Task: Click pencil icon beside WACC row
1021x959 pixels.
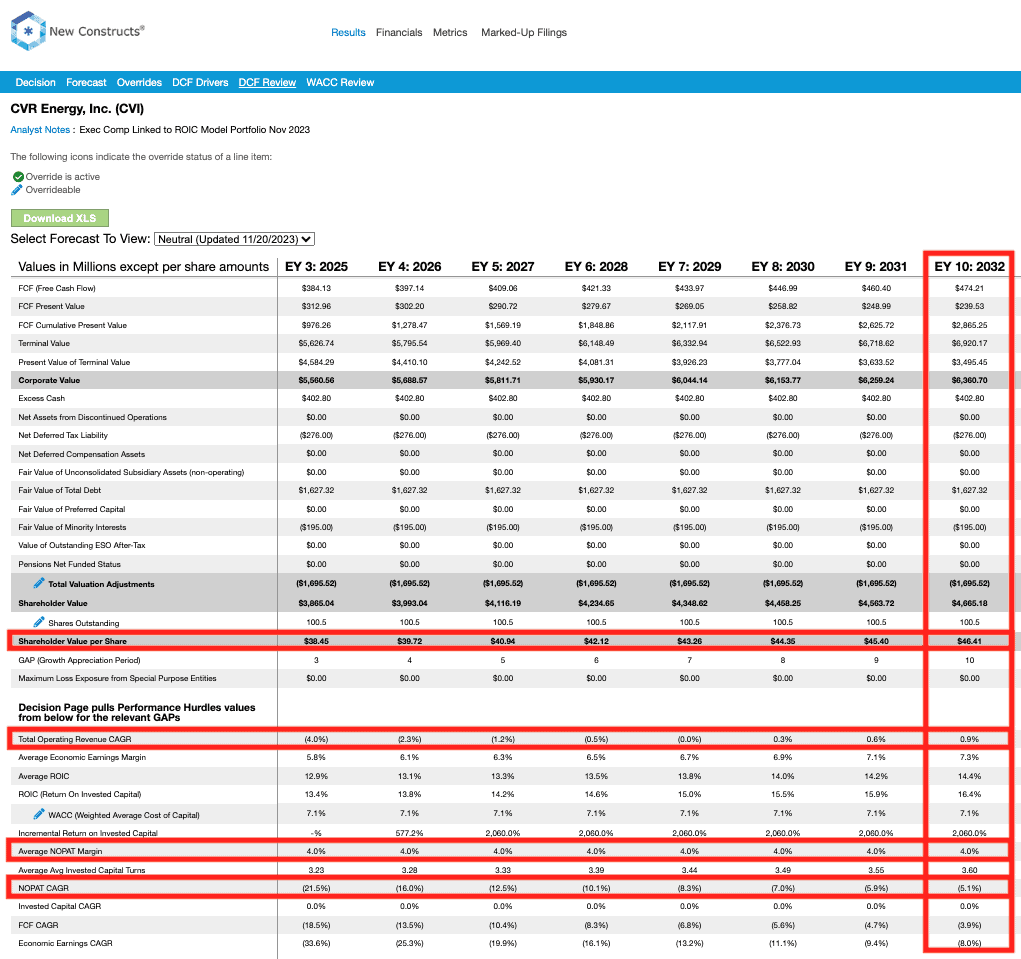Action: click(39, 814)
